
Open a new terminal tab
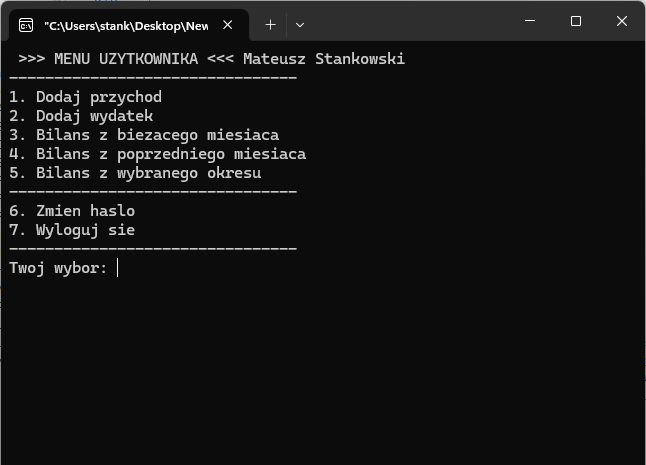[x=270, y=24]
